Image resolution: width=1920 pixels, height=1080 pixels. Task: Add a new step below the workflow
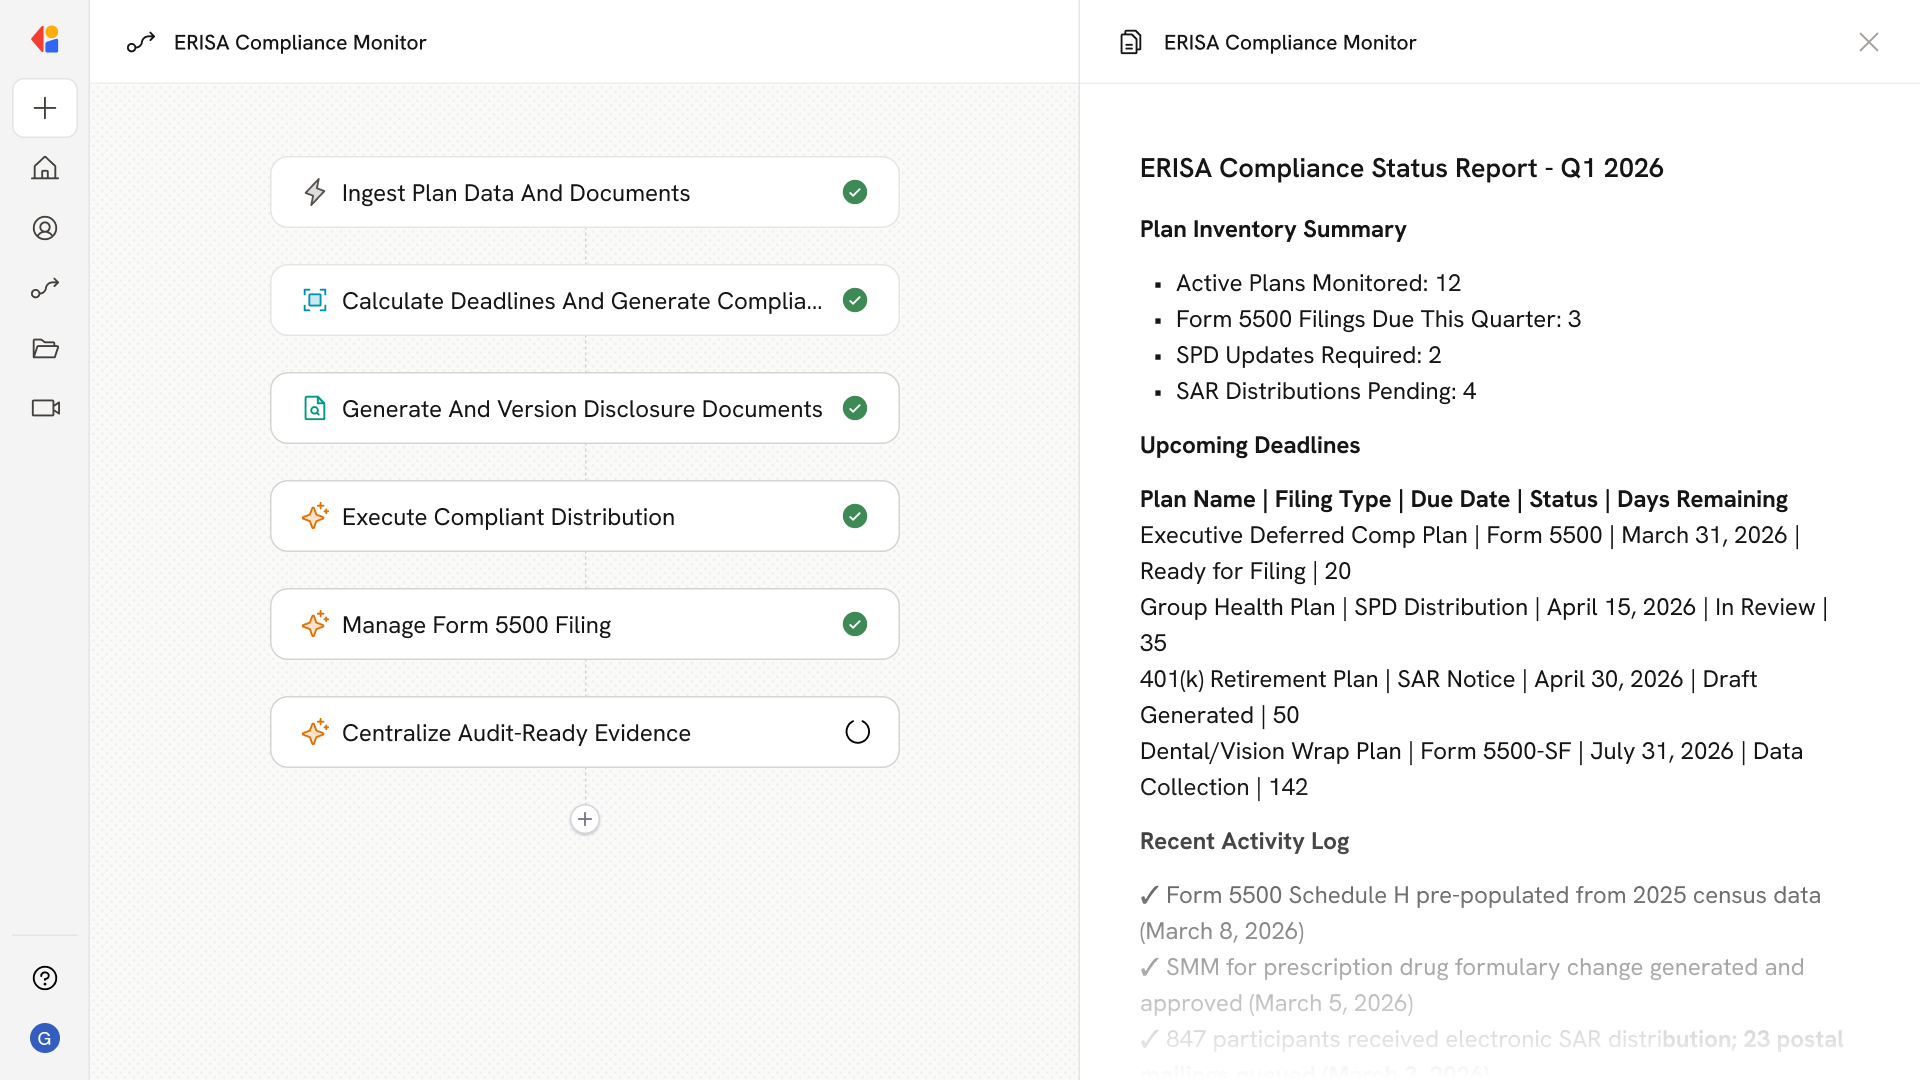pos(585,819)
